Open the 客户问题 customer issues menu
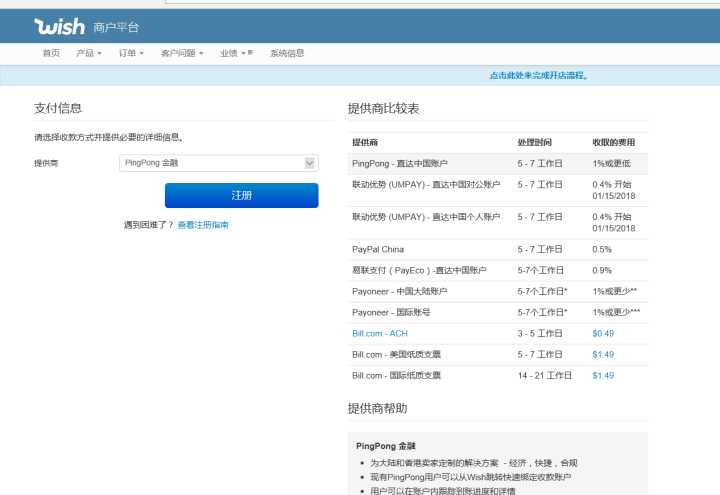This screenshot has height=495, width=720. (x=181, y=53)
